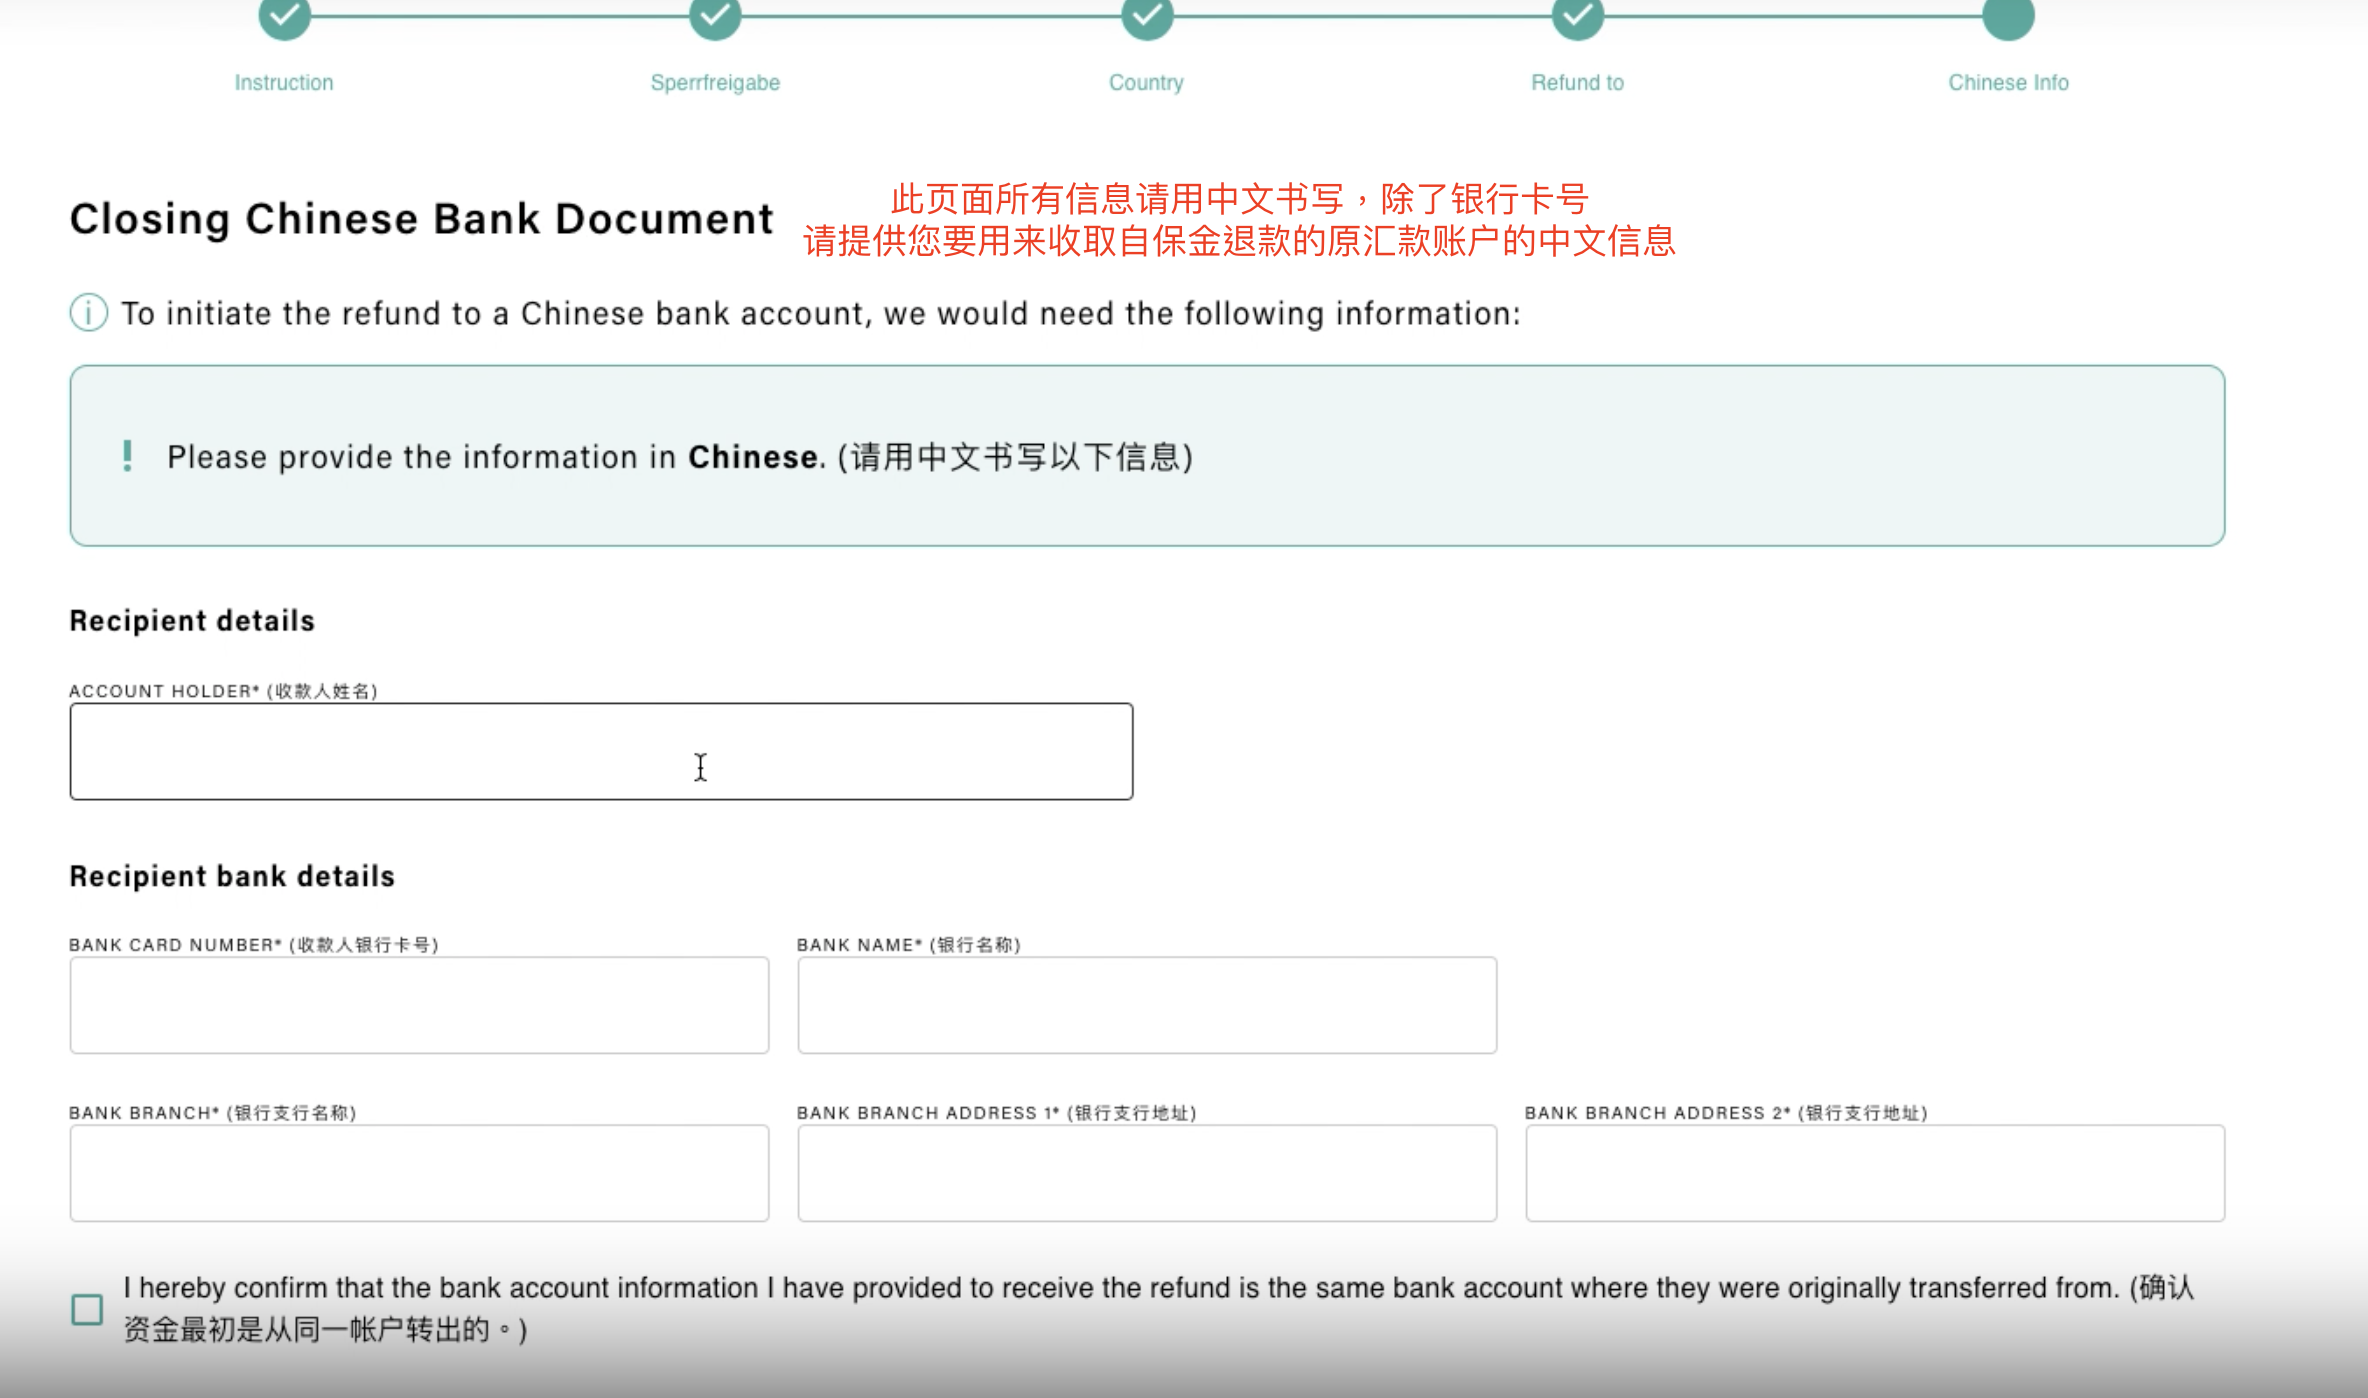Focus the Bank Branch Address 2 field

pos(1875,1173)
